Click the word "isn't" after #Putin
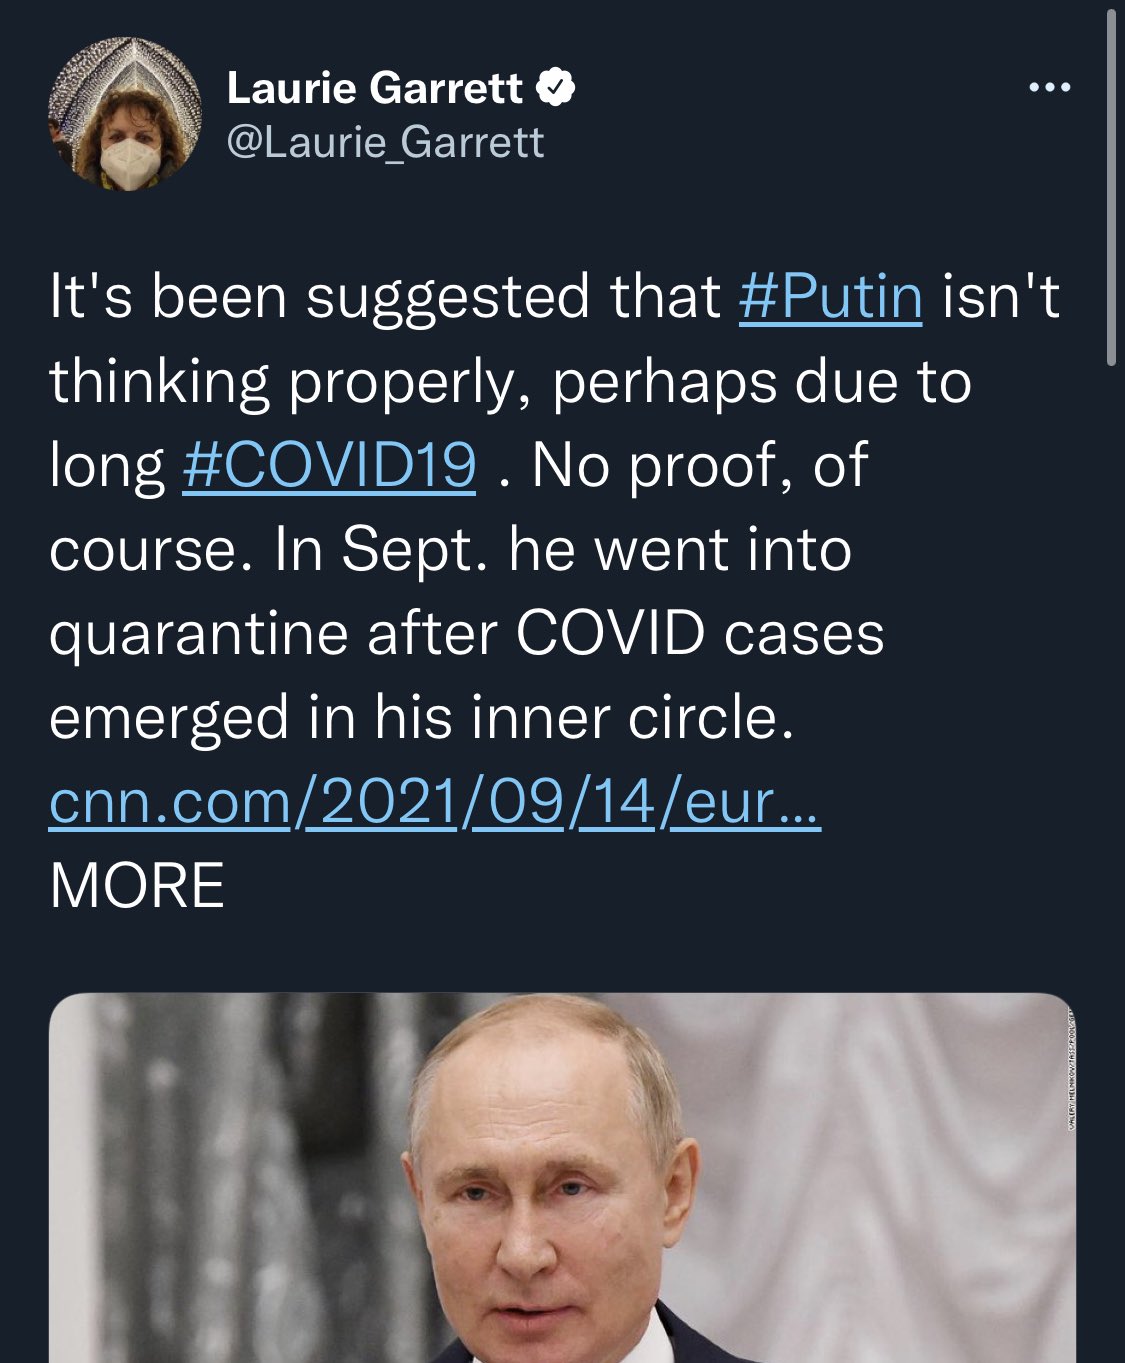The width and height of the screenshot is (1125, 1363). tap(999, 297)
